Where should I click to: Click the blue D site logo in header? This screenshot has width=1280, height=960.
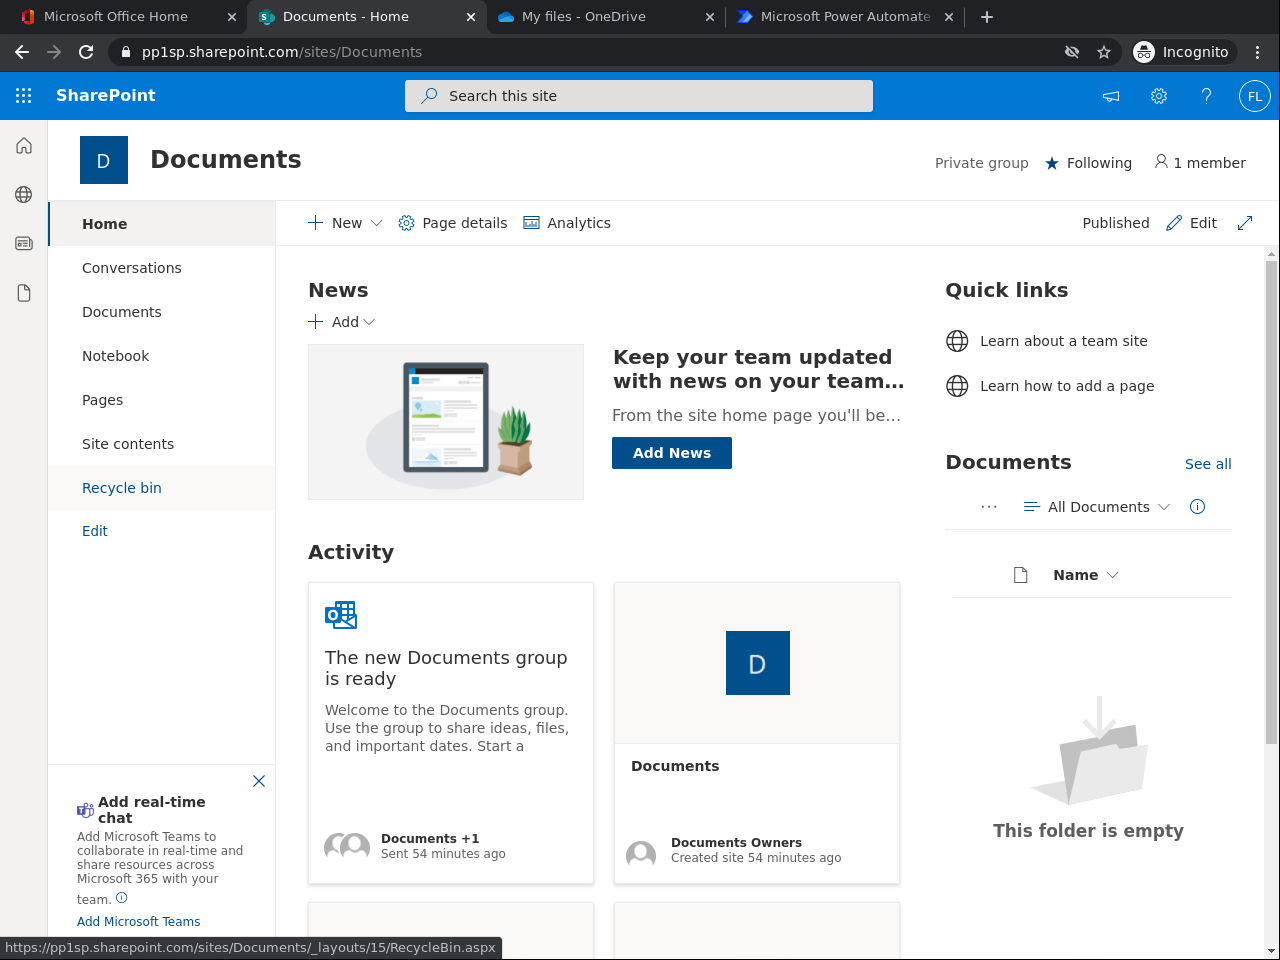click(x=104, y=160)
